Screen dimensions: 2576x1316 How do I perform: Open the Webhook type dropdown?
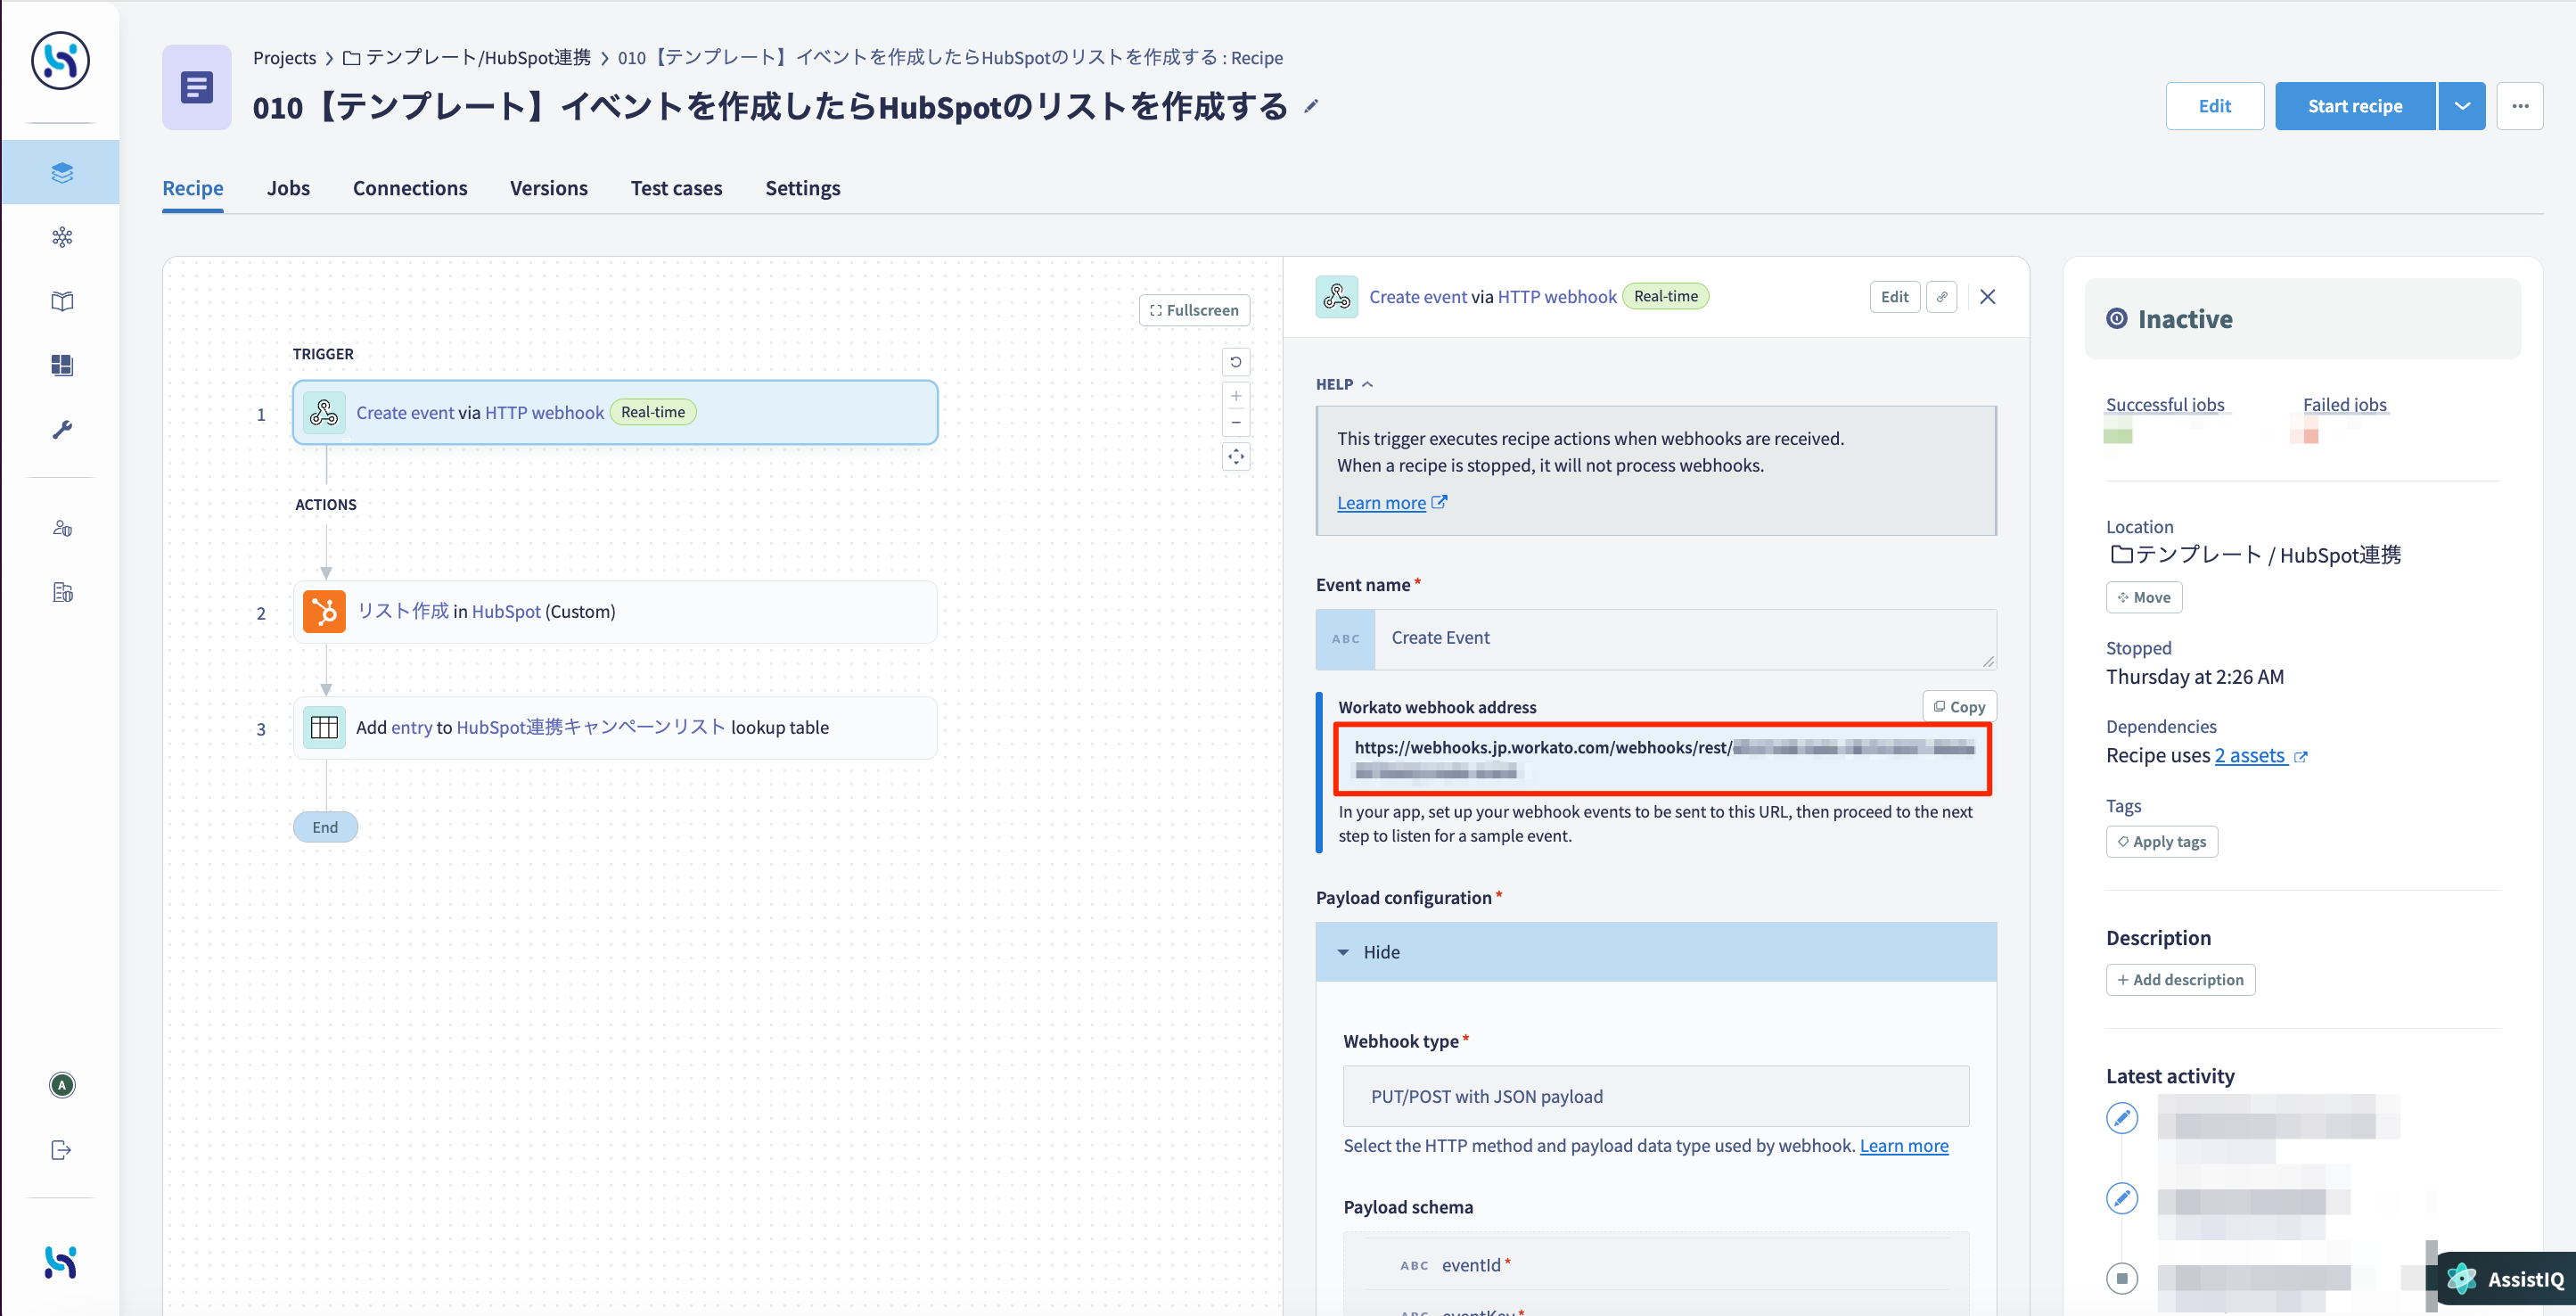1656,1096
